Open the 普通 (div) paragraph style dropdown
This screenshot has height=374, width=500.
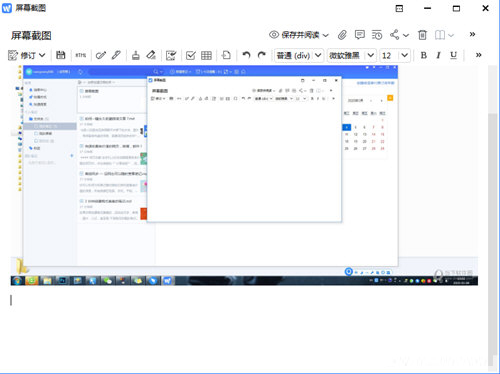point(298,55)
